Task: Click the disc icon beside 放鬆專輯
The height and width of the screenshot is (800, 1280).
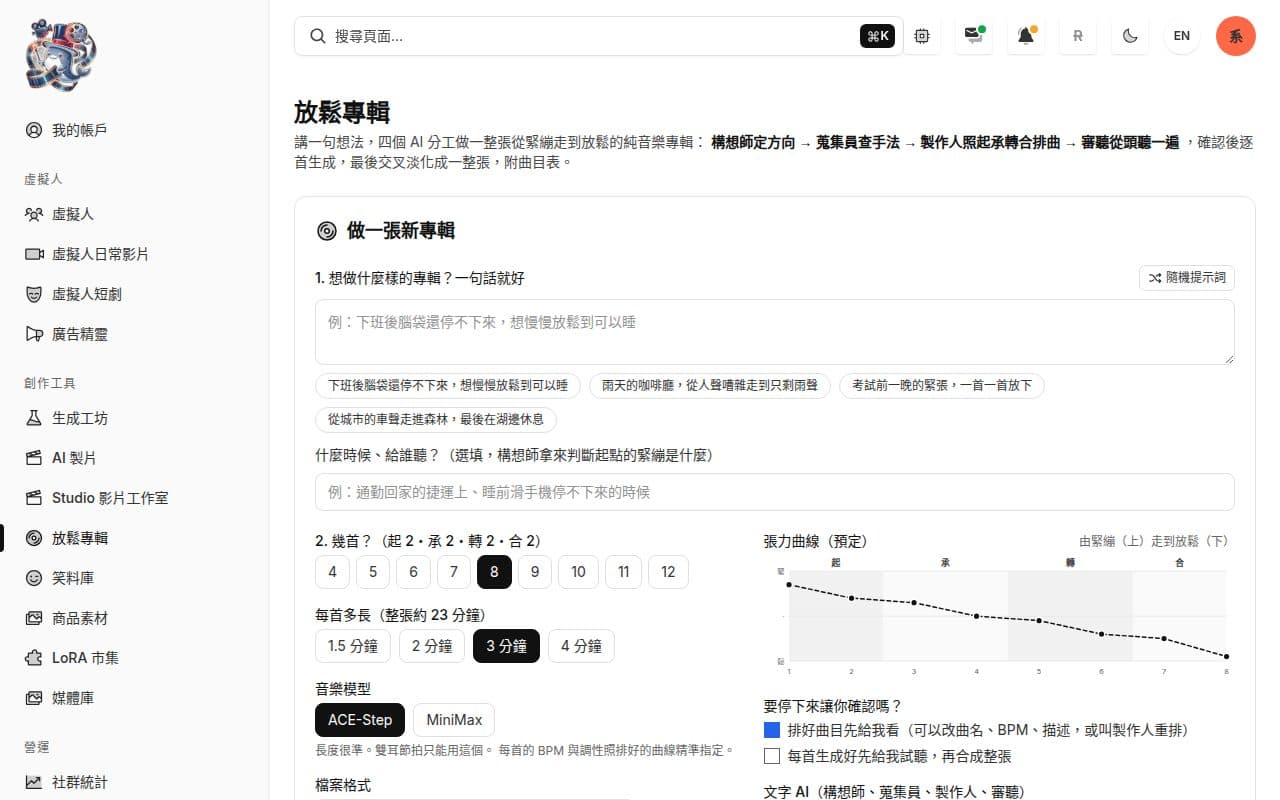Action: 34,538
